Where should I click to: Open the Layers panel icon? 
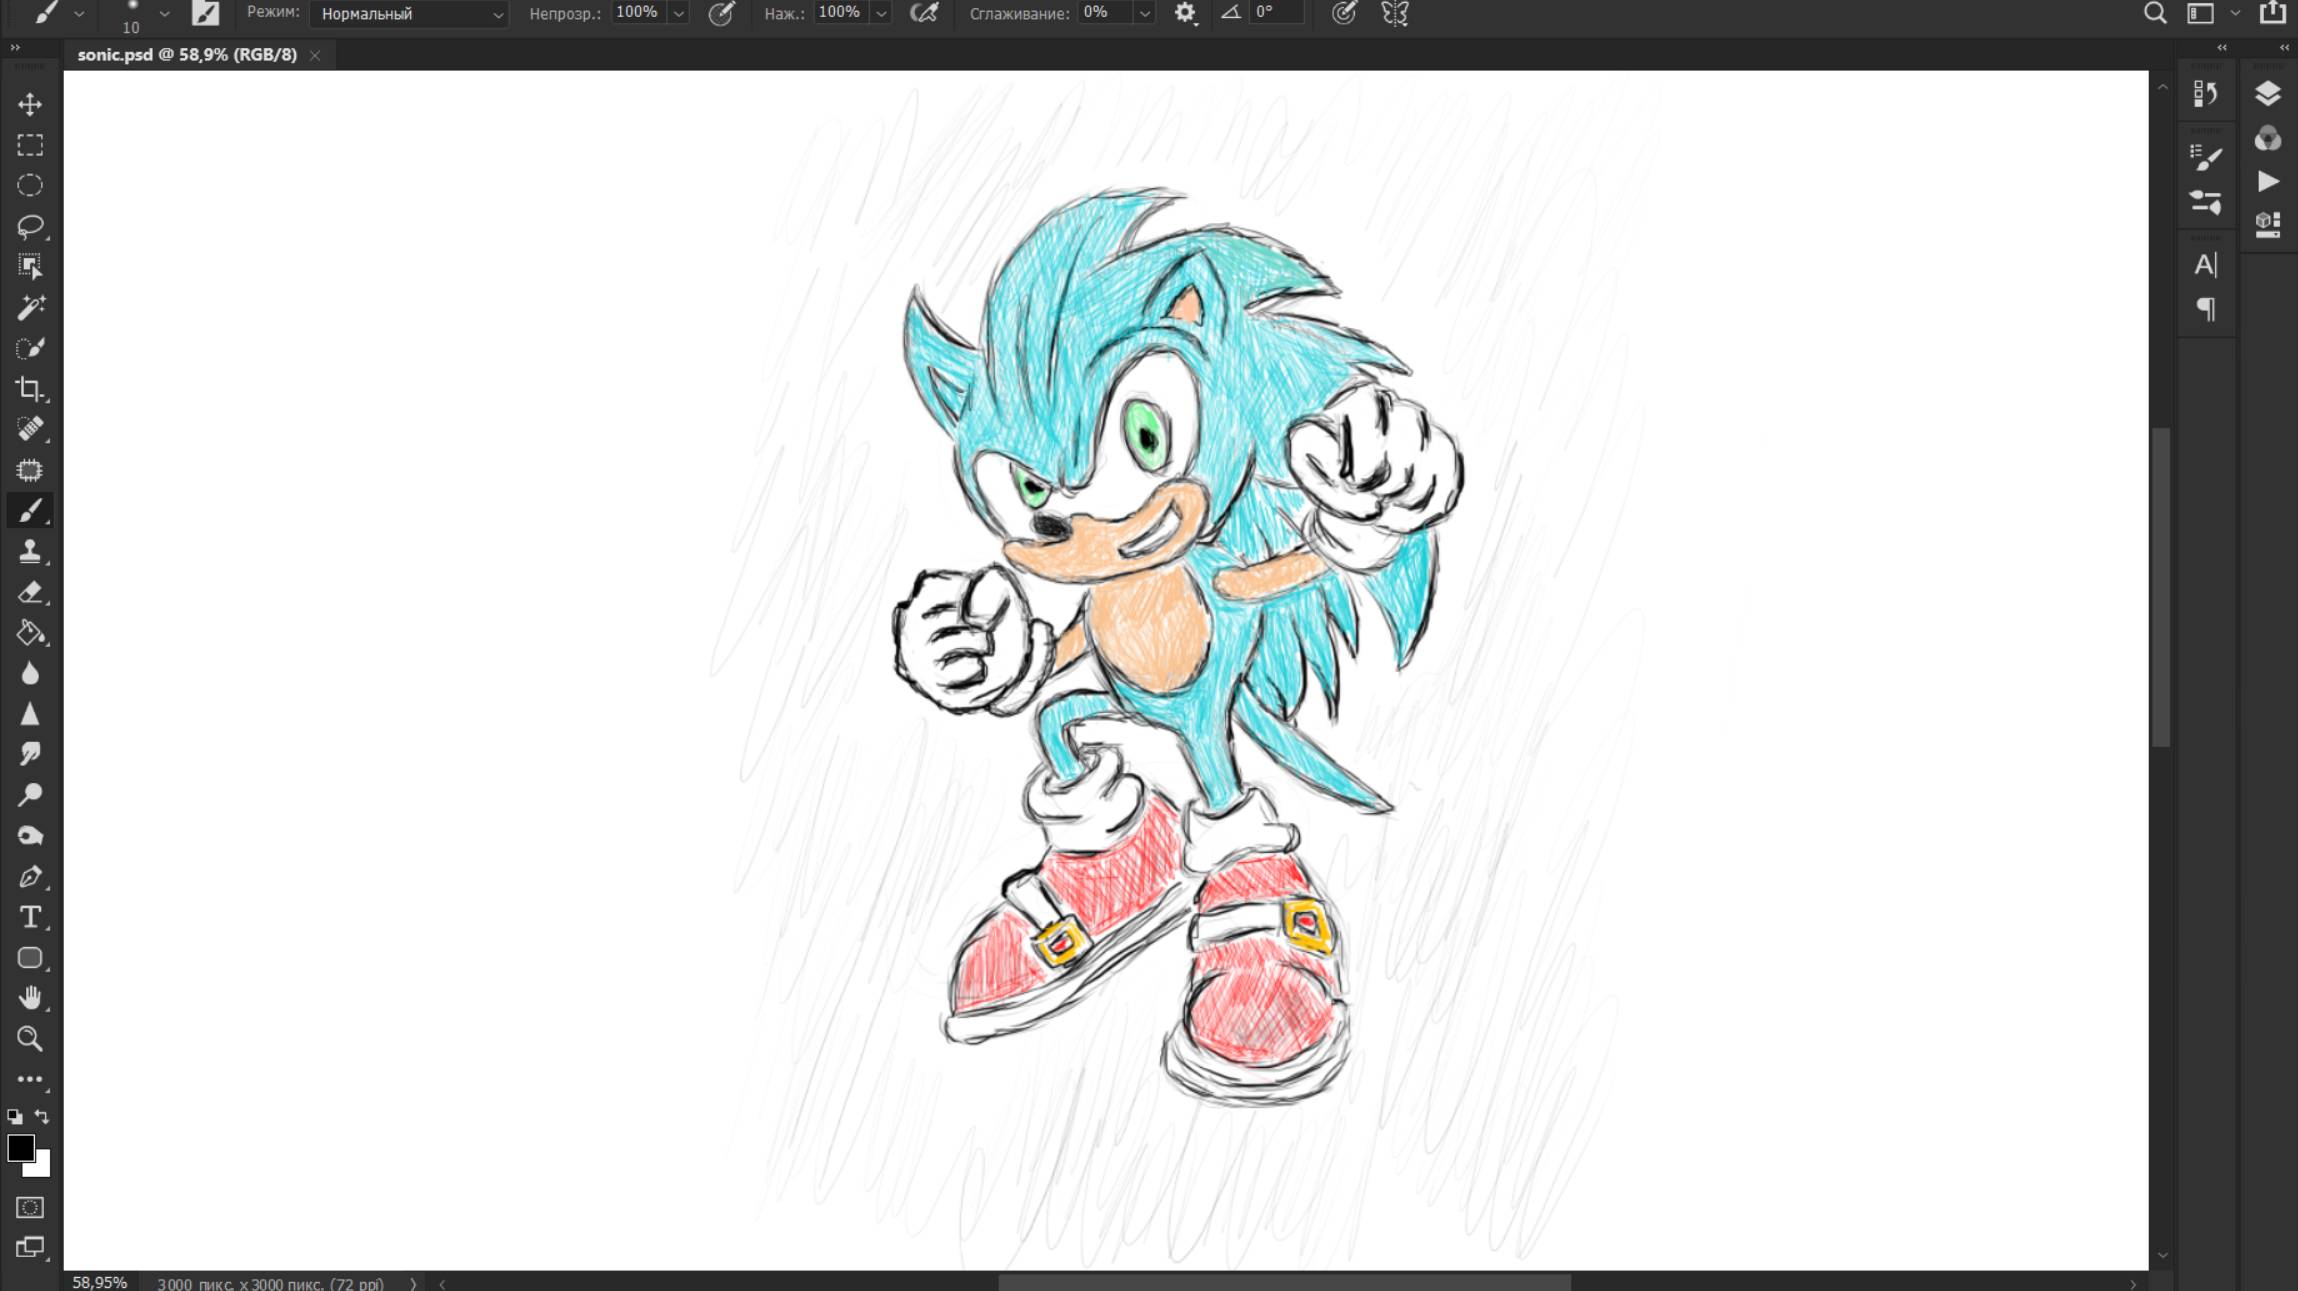click(x=2267, y=93)
